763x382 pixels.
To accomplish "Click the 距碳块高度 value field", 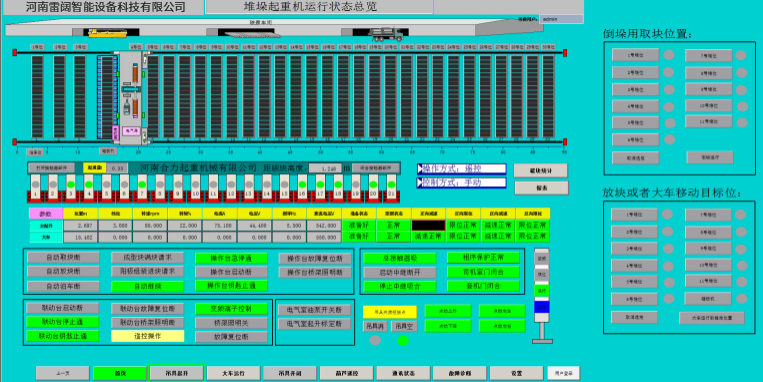I will 325,168.
